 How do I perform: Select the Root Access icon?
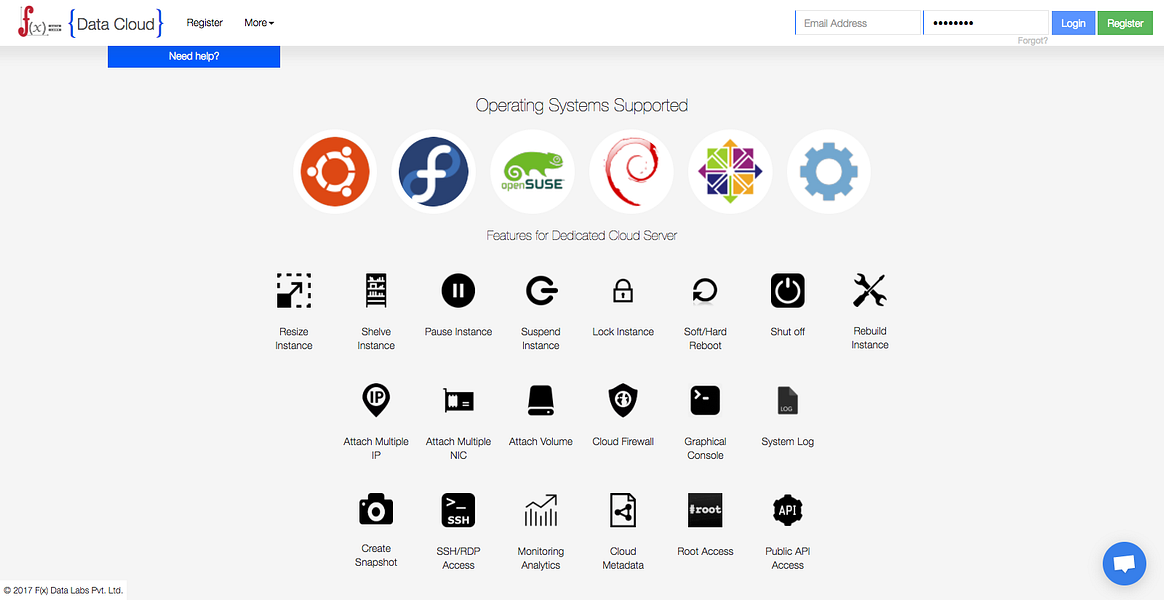(705, 510)
